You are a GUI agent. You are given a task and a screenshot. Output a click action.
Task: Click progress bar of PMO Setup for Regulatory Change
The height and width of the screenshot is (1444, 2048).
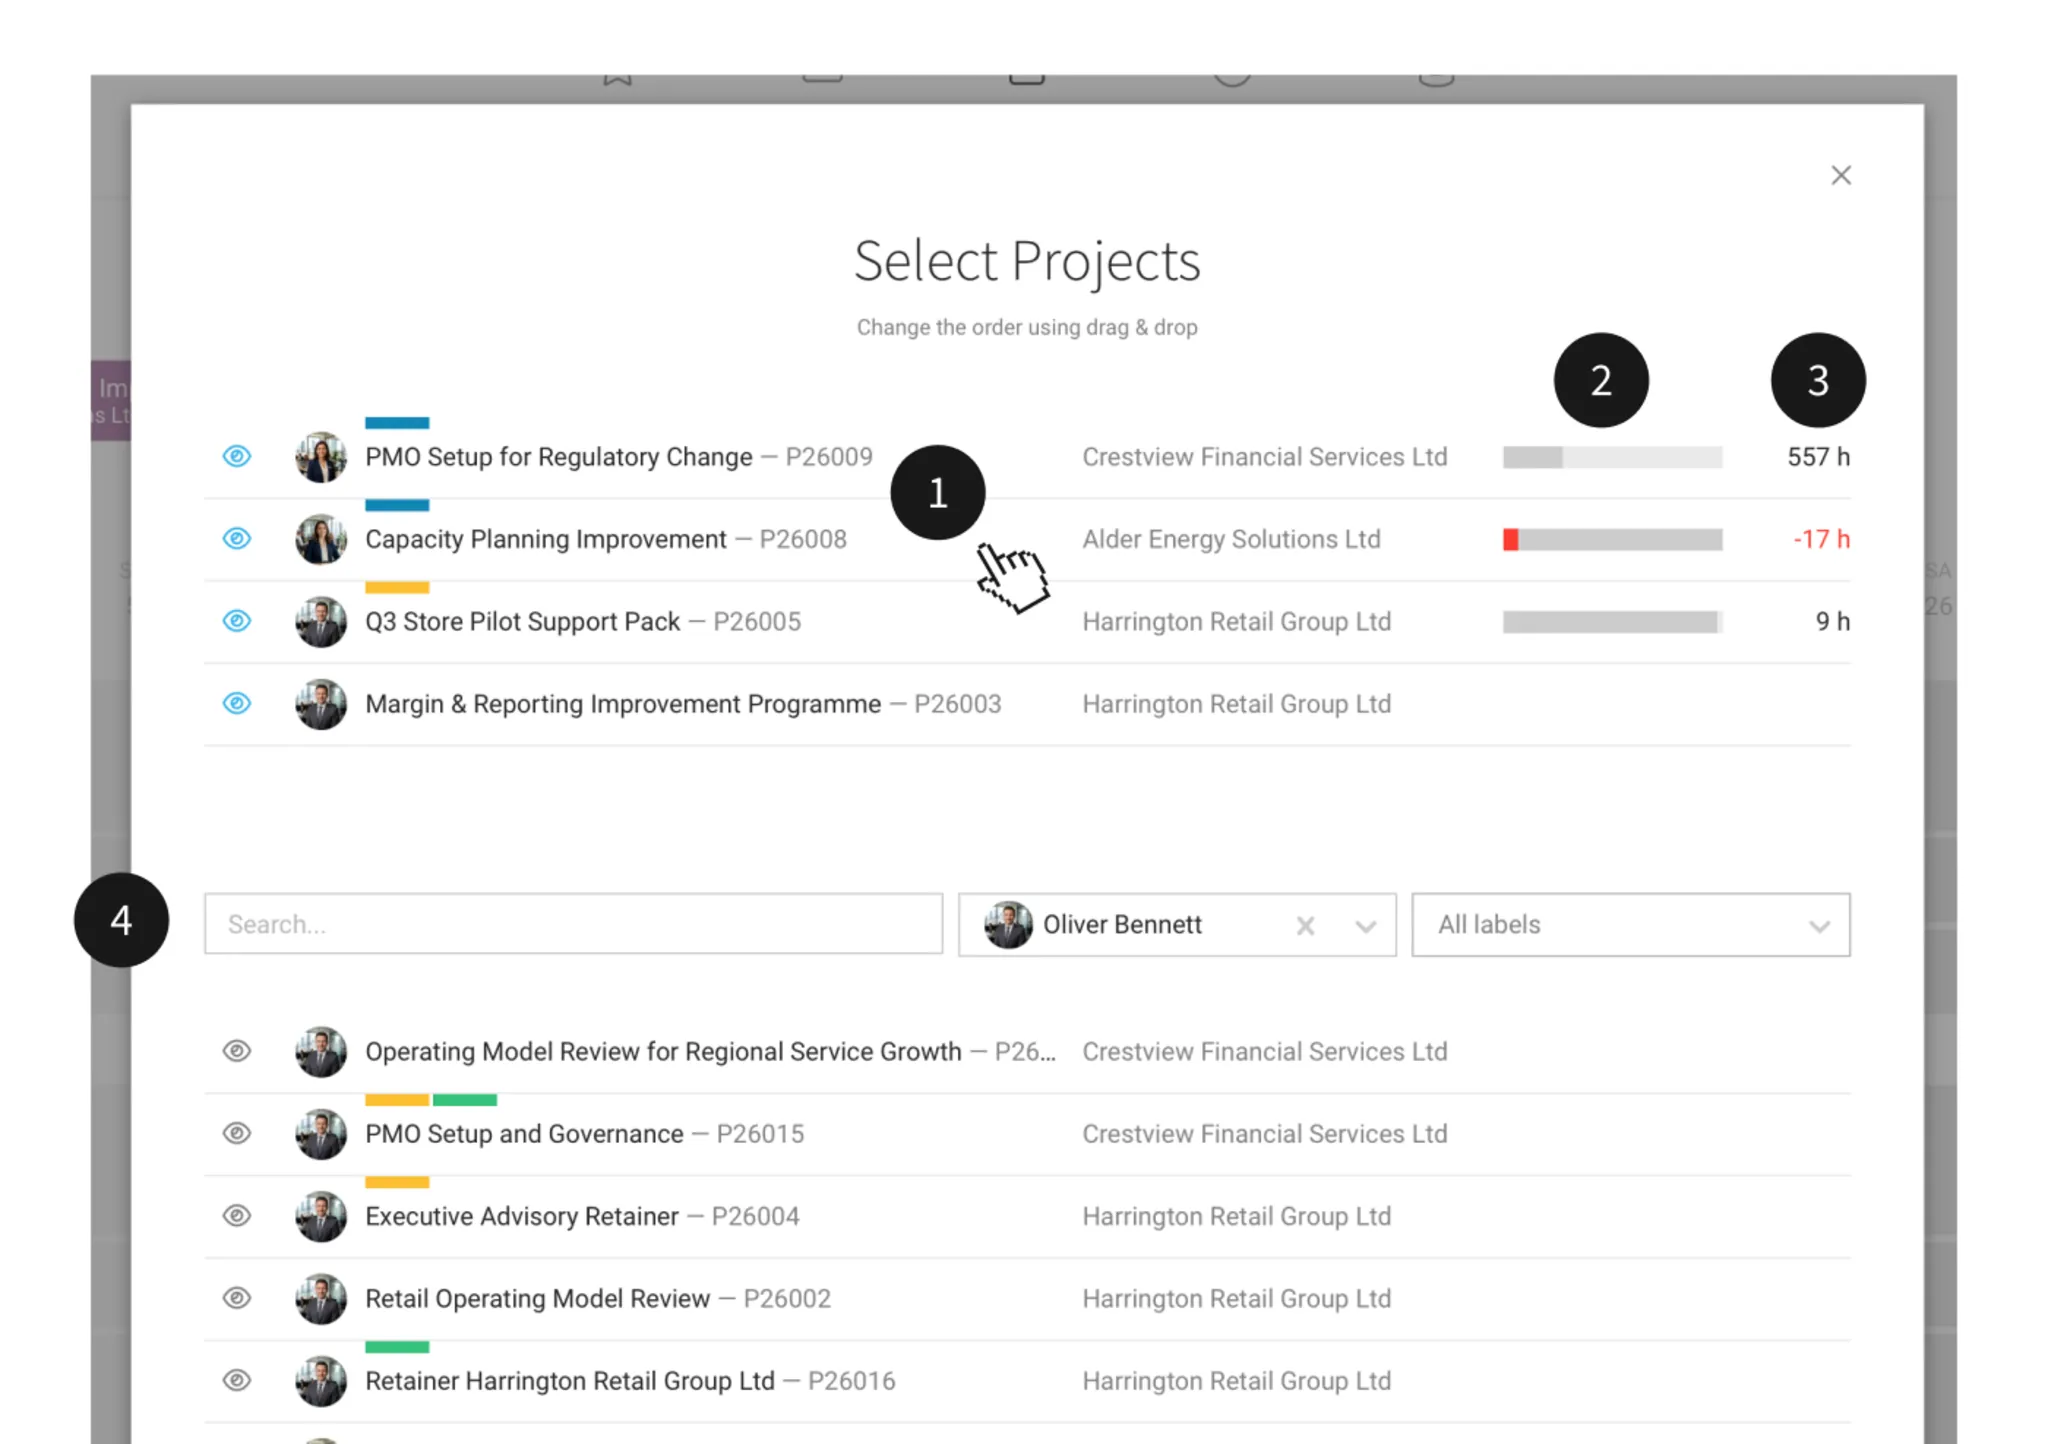pyautogui.click(x=1612, y=457)
